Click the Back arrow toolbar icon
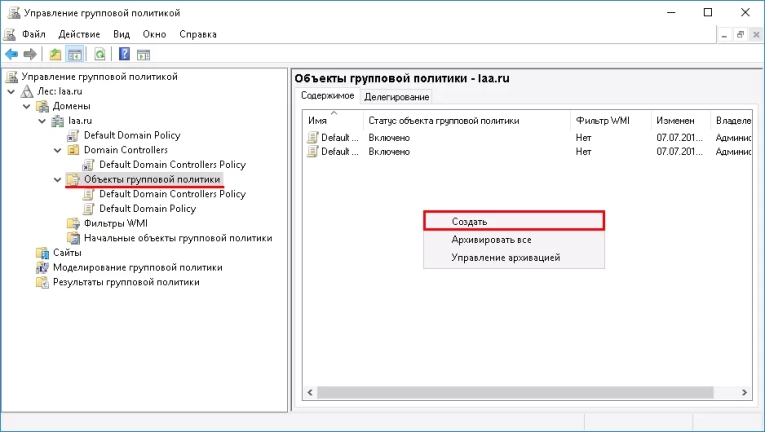The image size is (765, 432). tap(11, 54)
